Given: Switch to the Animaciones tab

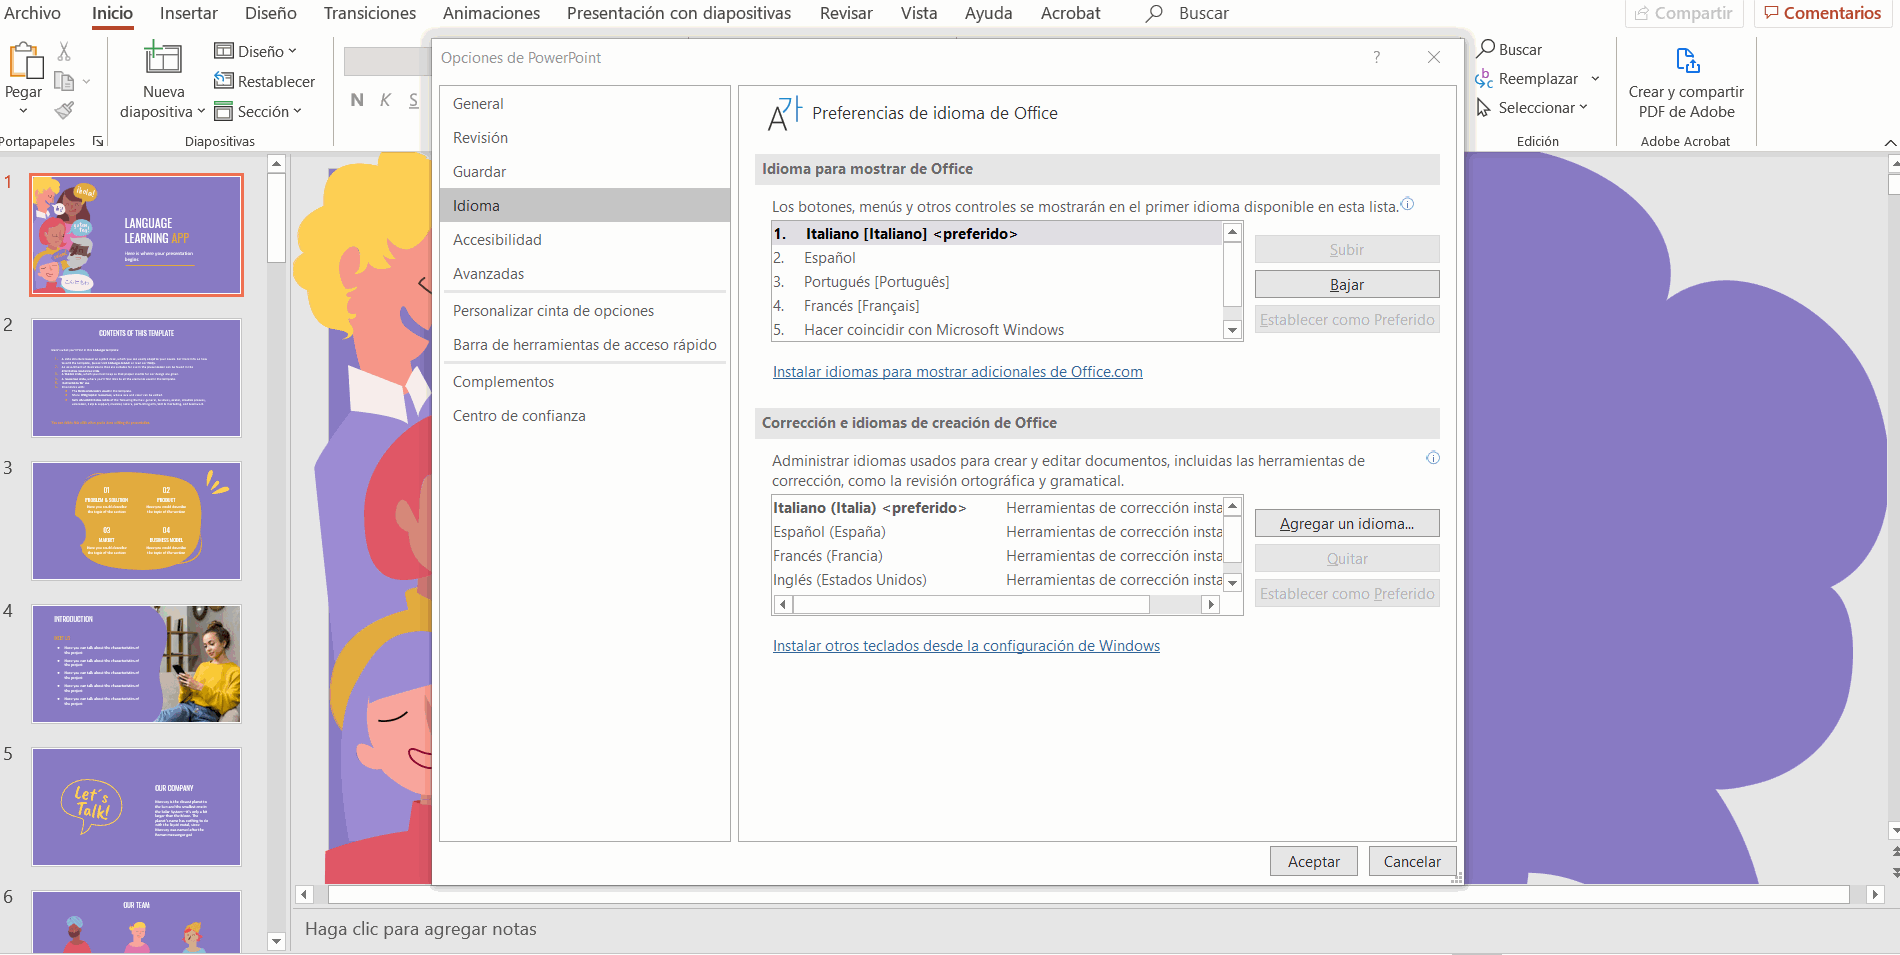Looking at the screenshot, I should pos(491,13).
